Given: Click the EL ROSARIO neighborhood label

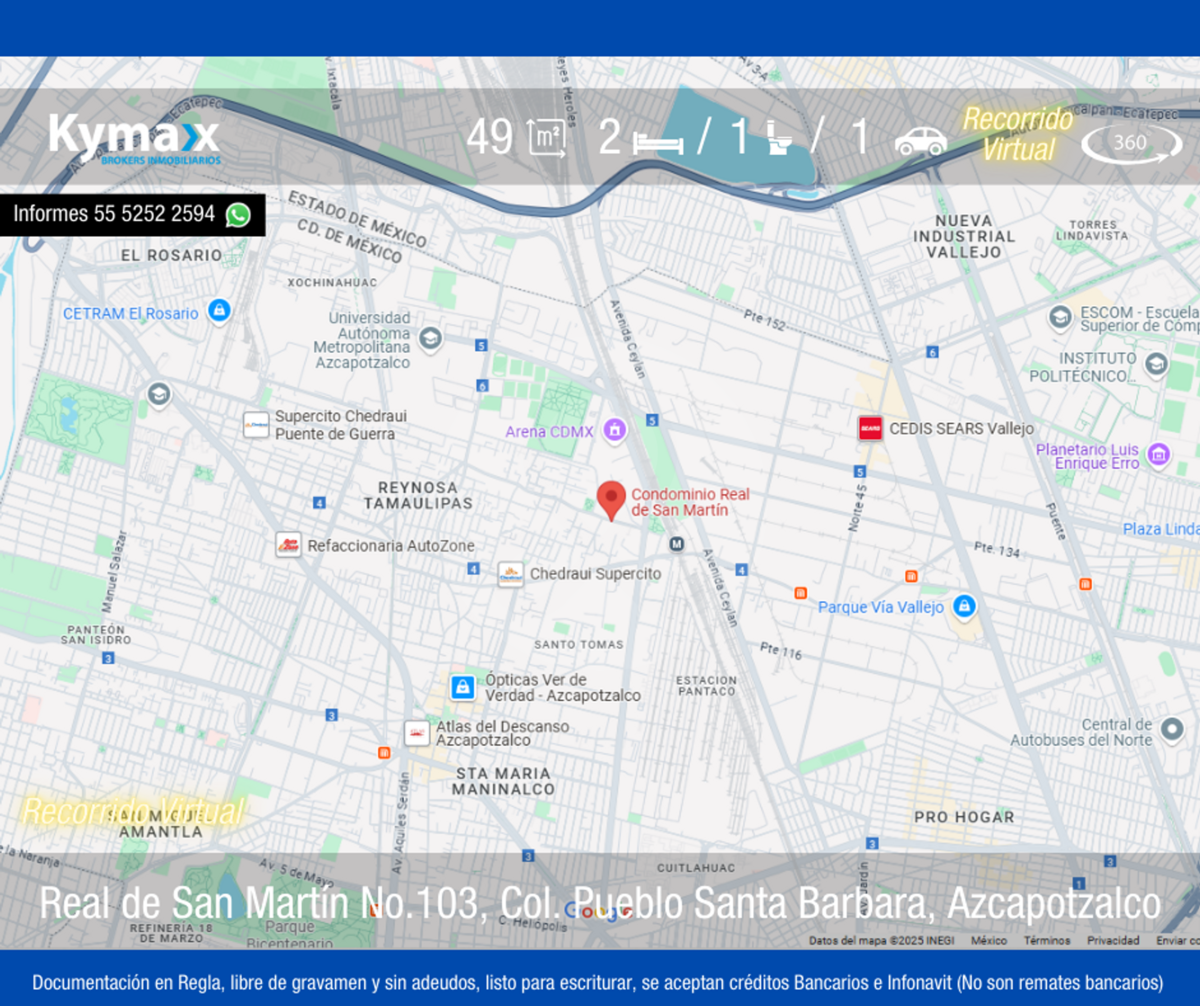Looking at the screenshot, I should click(x=171, y=255).
